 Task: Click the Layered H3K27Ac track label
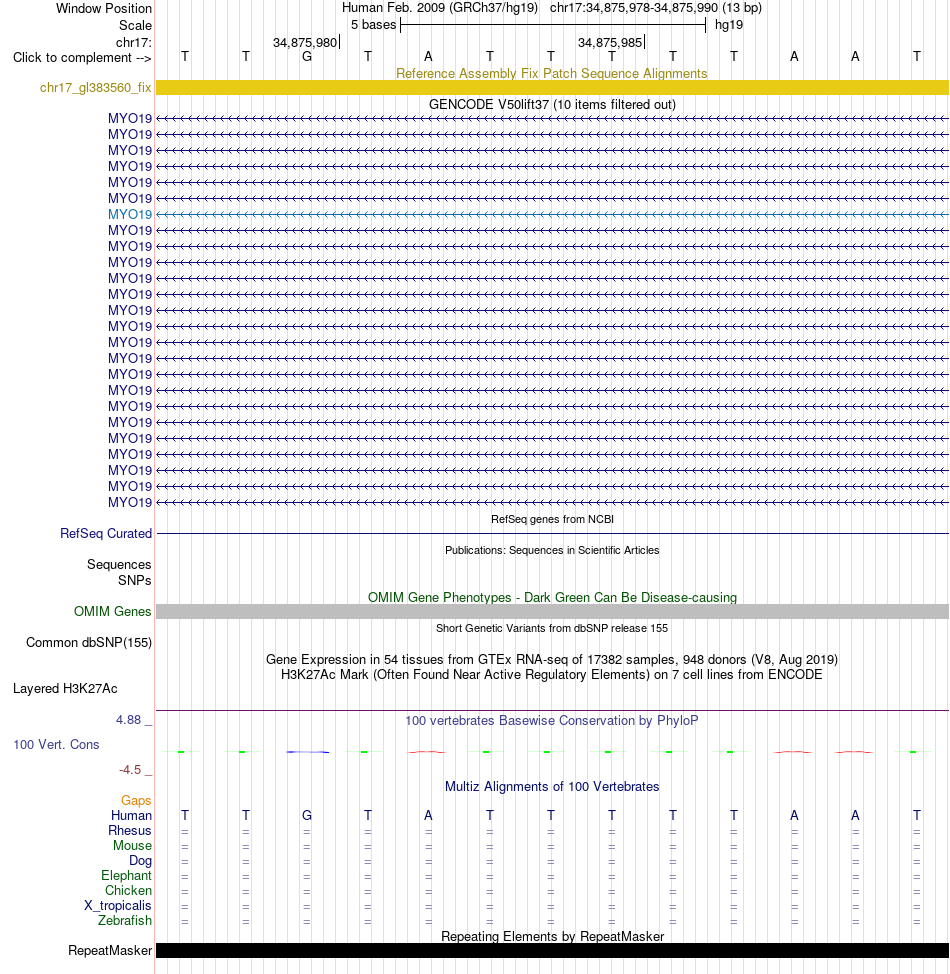pyautogui.click(x=65, y=688)
